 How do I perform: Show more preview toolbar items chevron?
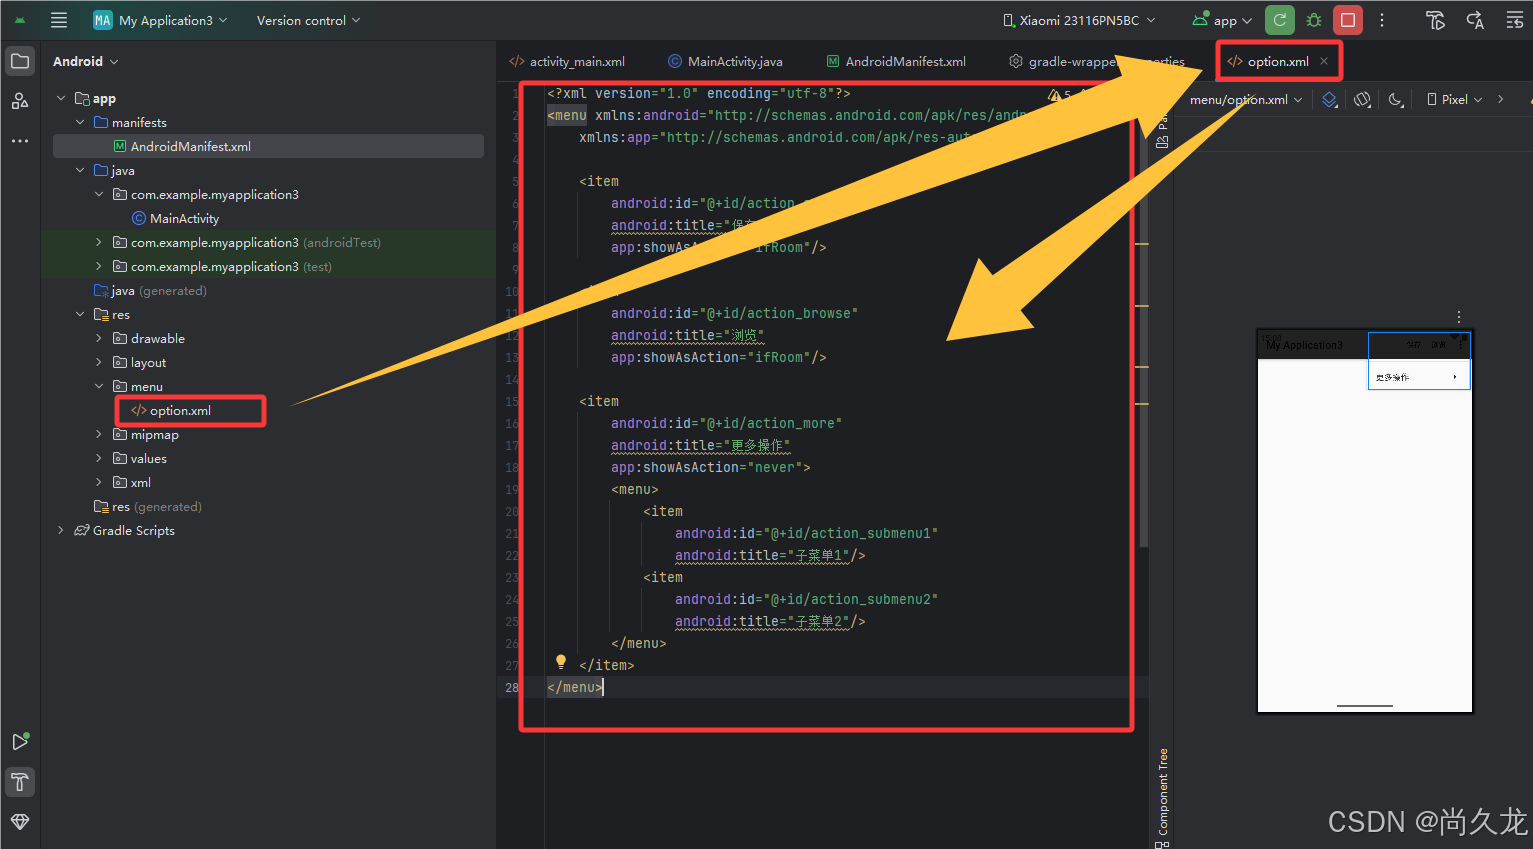point(1500,99)
